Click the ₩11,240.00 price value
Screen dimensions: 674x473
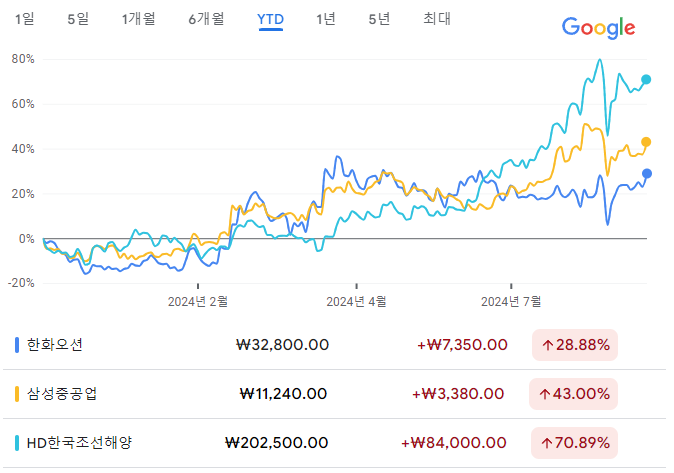click(283, 394)
